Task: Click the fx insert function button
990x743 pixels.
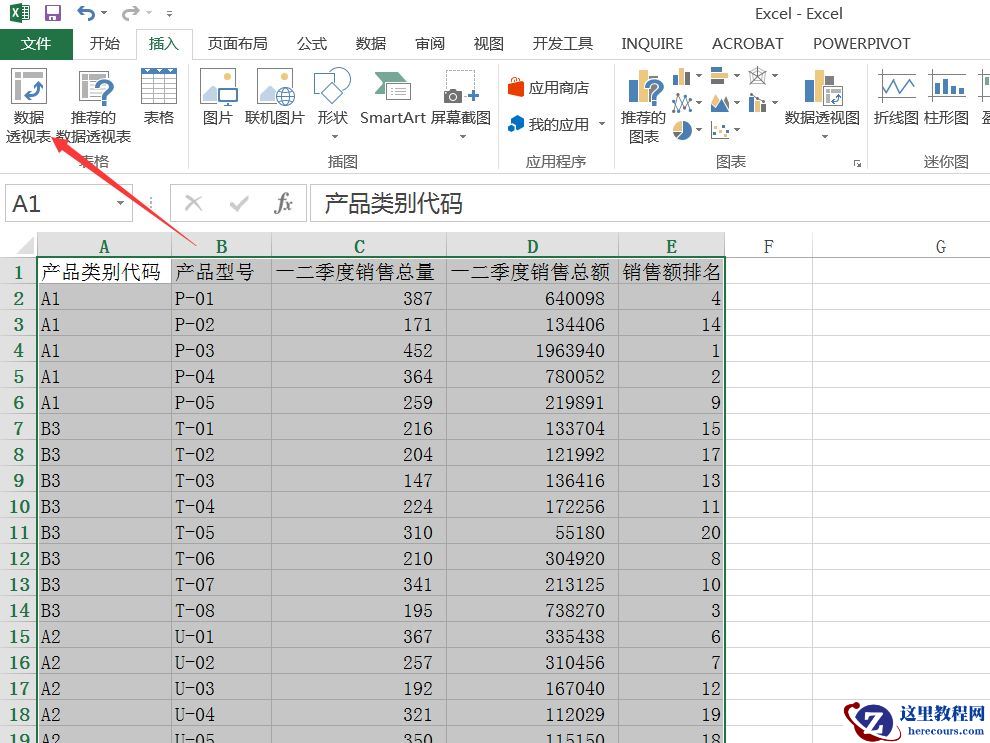Action: (283, 204)
